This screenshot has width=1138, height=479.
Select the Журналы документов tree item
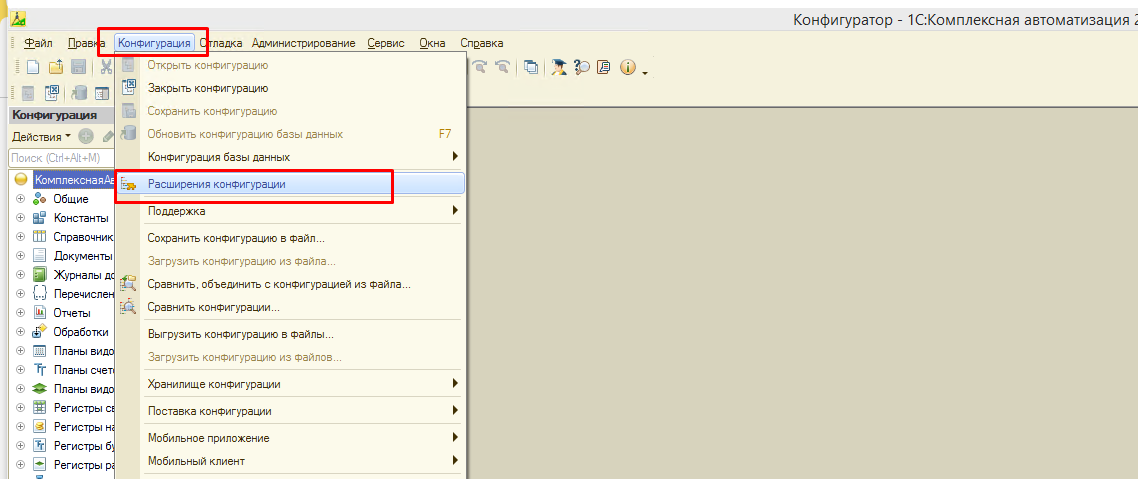pyautogui.click(x=83, y=274)
